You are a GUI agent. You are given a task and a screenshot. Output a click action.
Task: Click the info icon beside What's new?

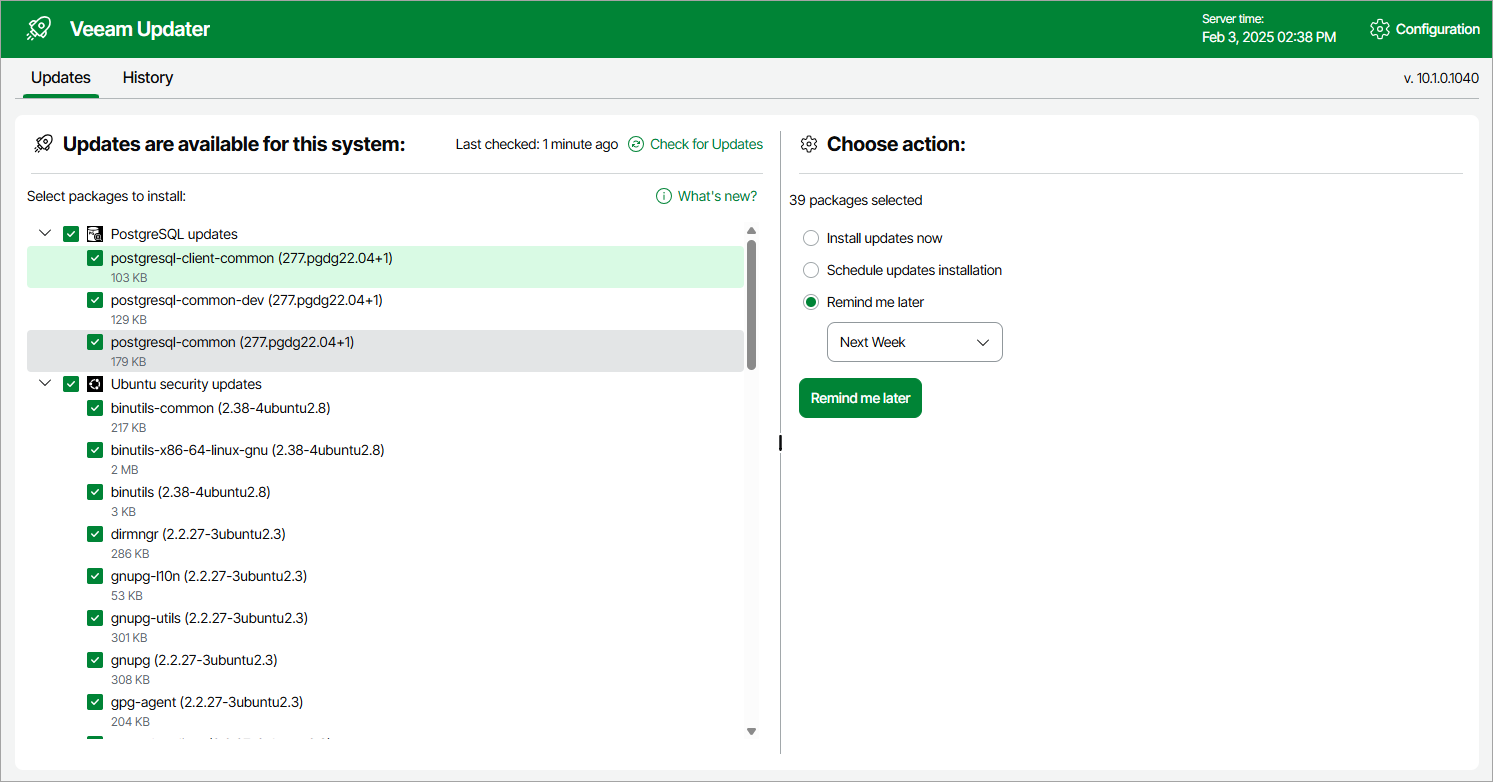point(664,196)
